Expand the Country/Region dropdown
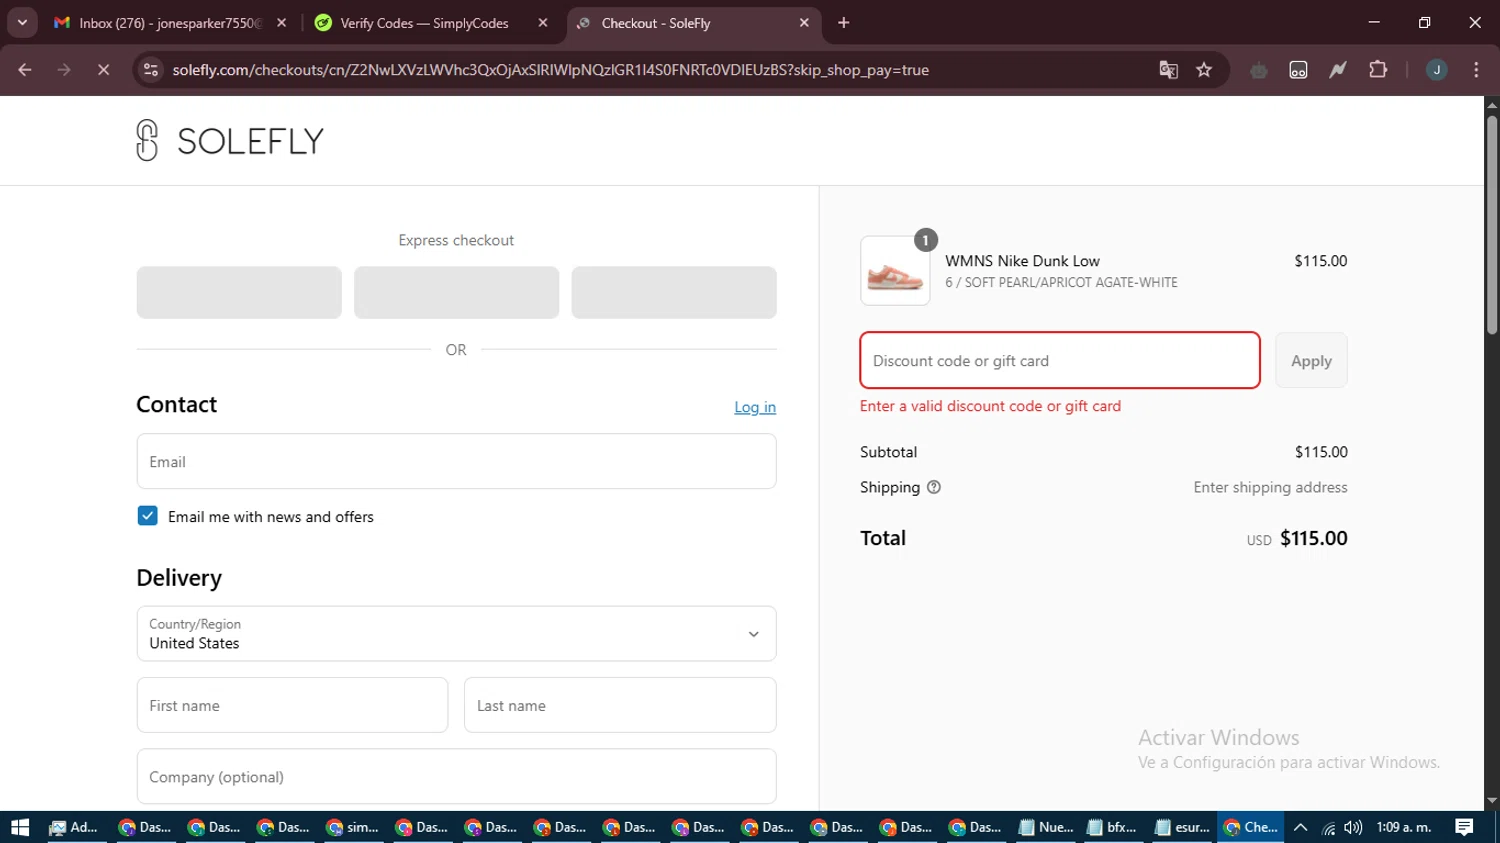The image size is (1500, 843). coord(456,634)
